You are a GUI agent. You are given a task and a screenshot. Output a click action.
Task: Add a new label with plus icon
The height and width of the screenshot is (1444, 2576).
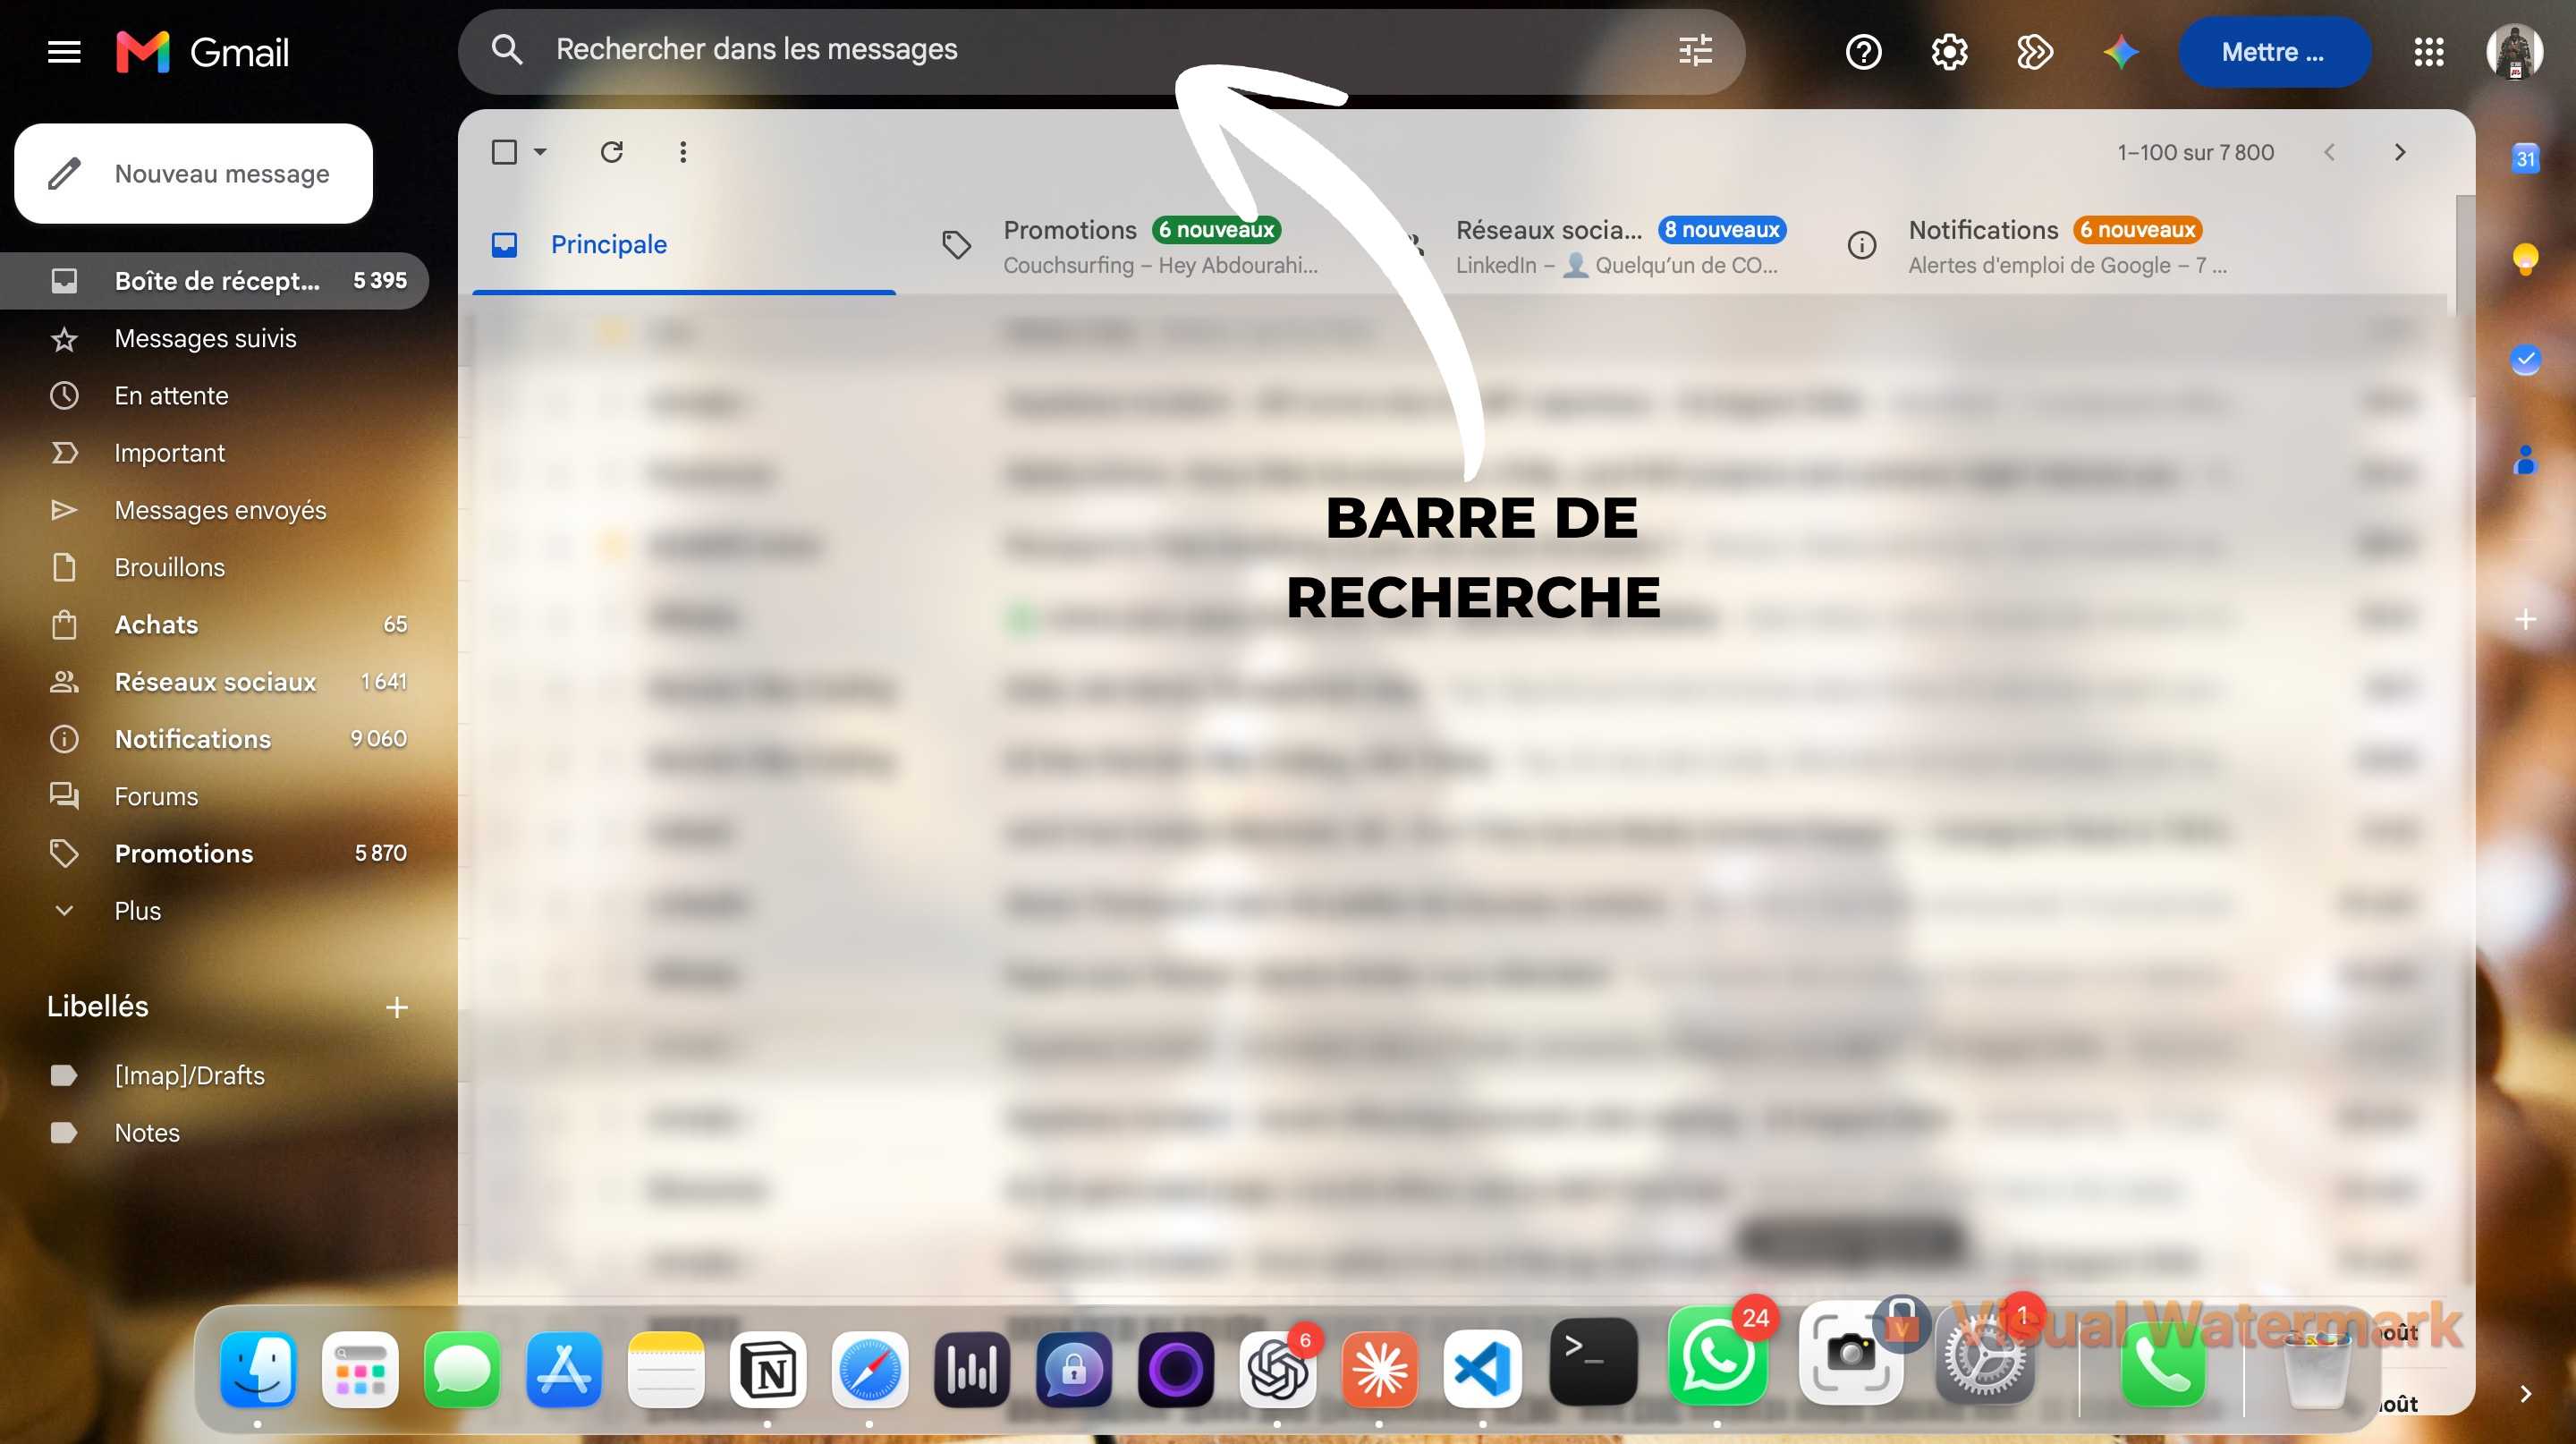pyautogui.click(x=396, y=1007)
